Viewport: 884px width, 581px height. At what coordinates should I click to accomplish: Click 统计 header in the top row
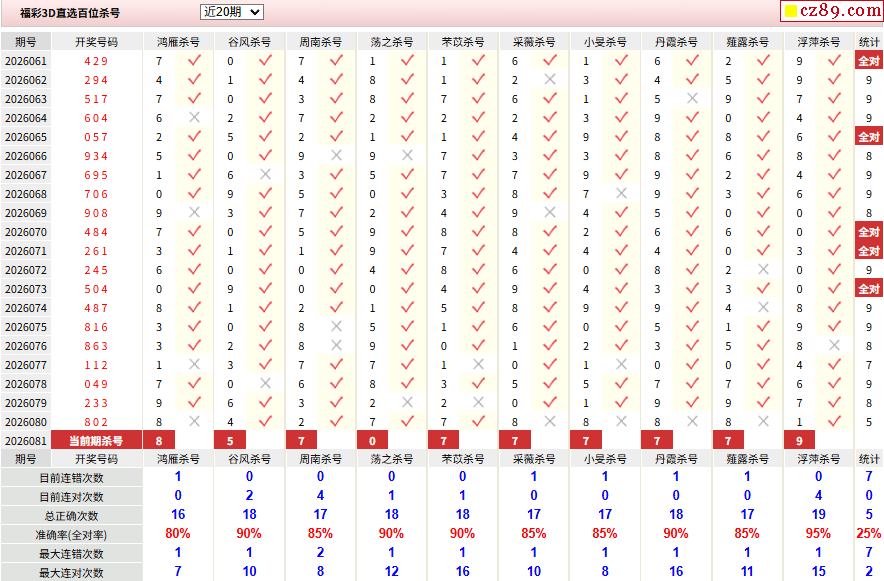[869, 42]
